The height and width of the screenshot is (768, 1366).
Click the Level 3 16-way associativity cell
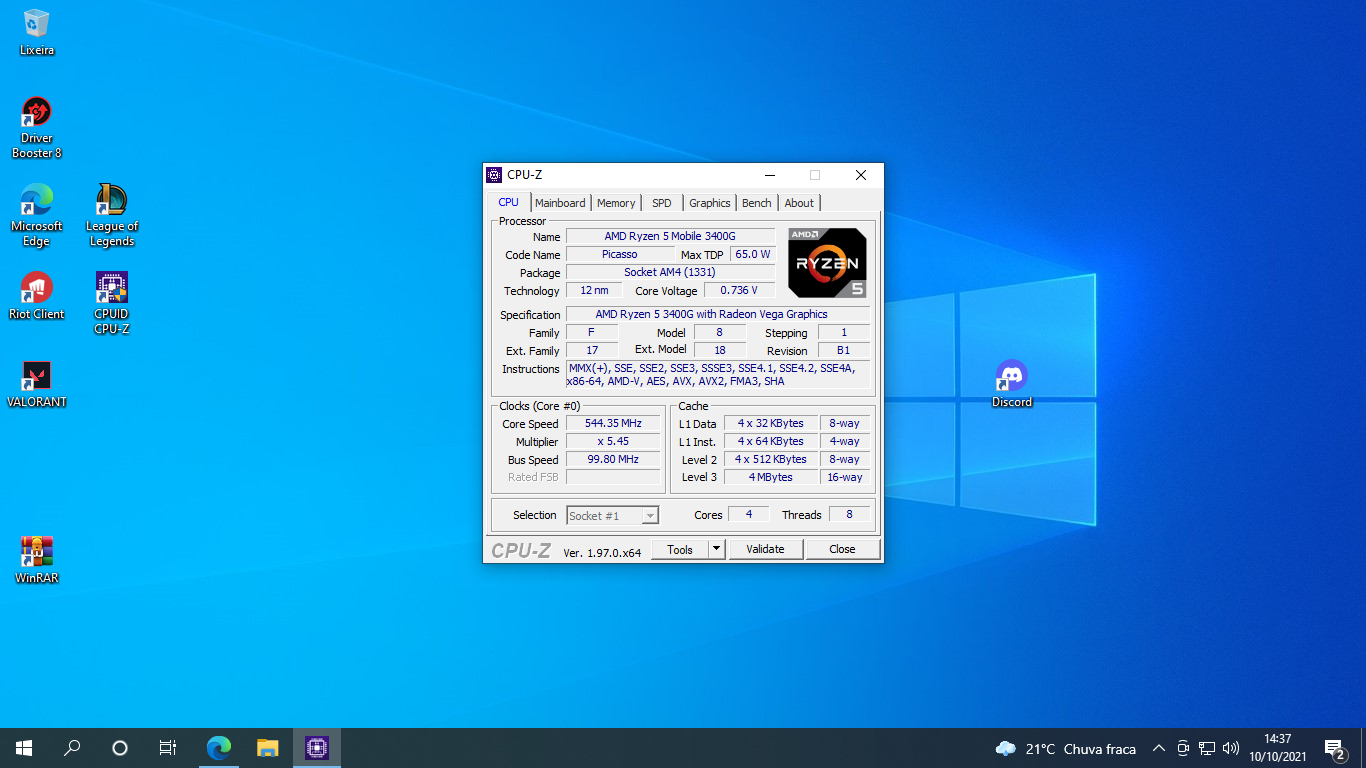click(x=844, y=477)
